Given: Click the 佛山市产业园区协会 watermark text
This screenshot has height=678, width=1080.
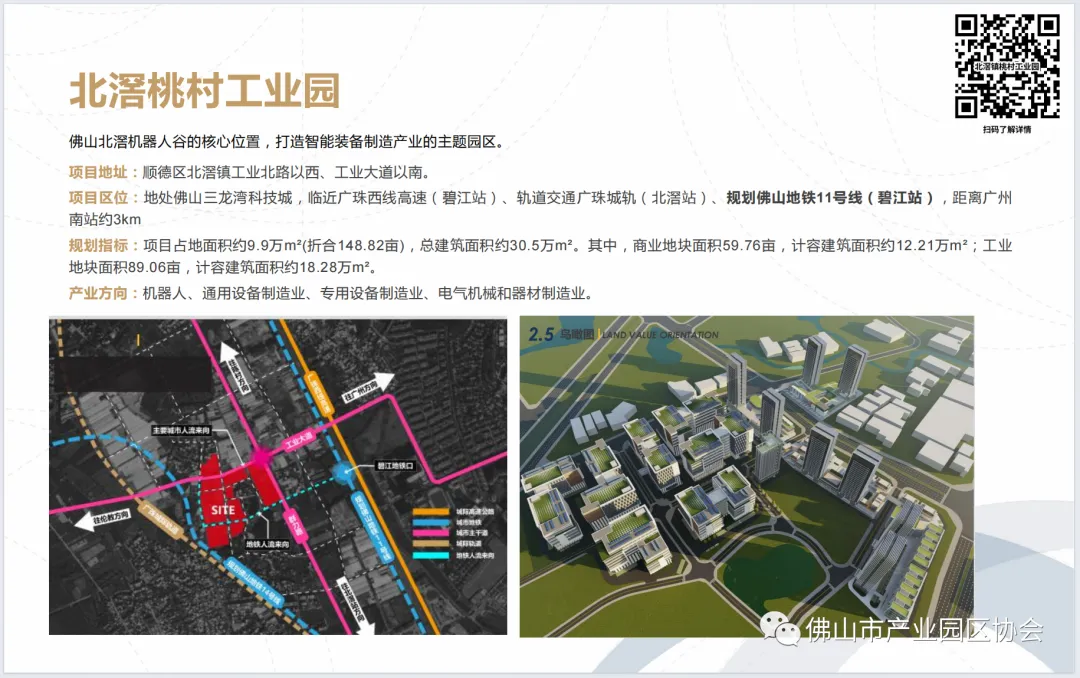Looking at the screenshot, I should (924, 630).
